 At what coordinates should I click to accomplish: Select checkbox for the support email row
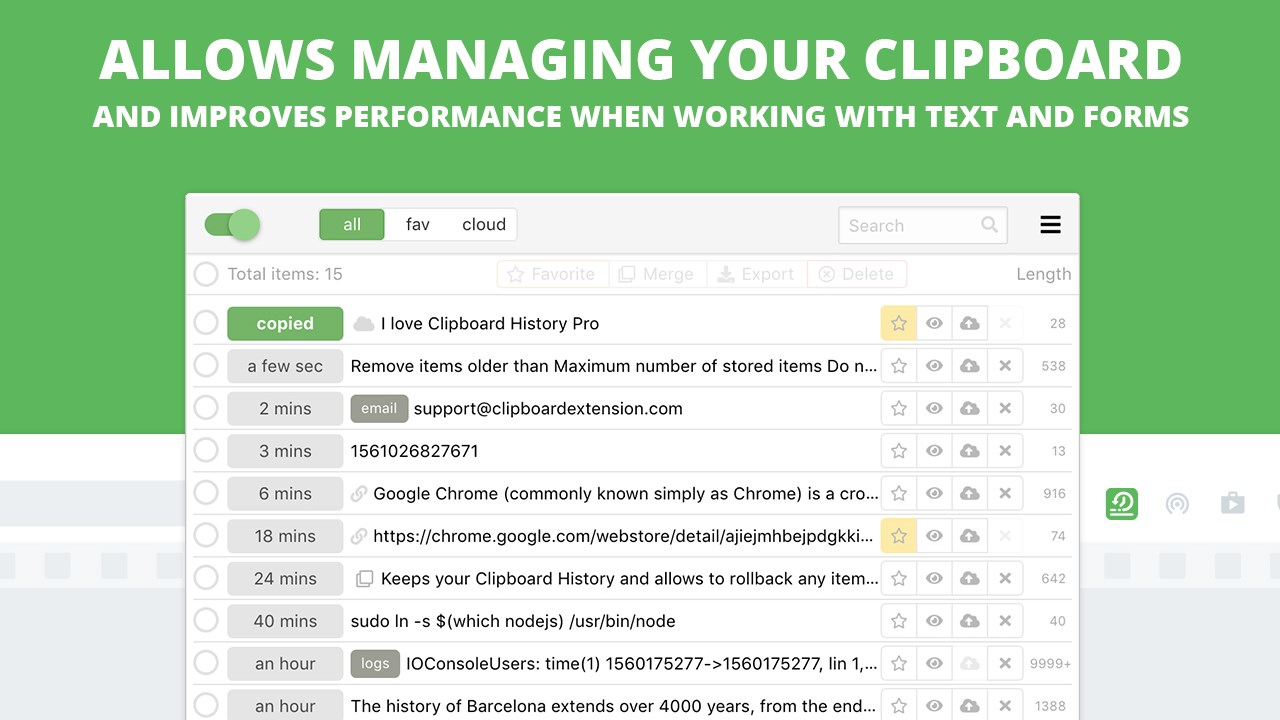pyautogui.click(x=206, y=408)
